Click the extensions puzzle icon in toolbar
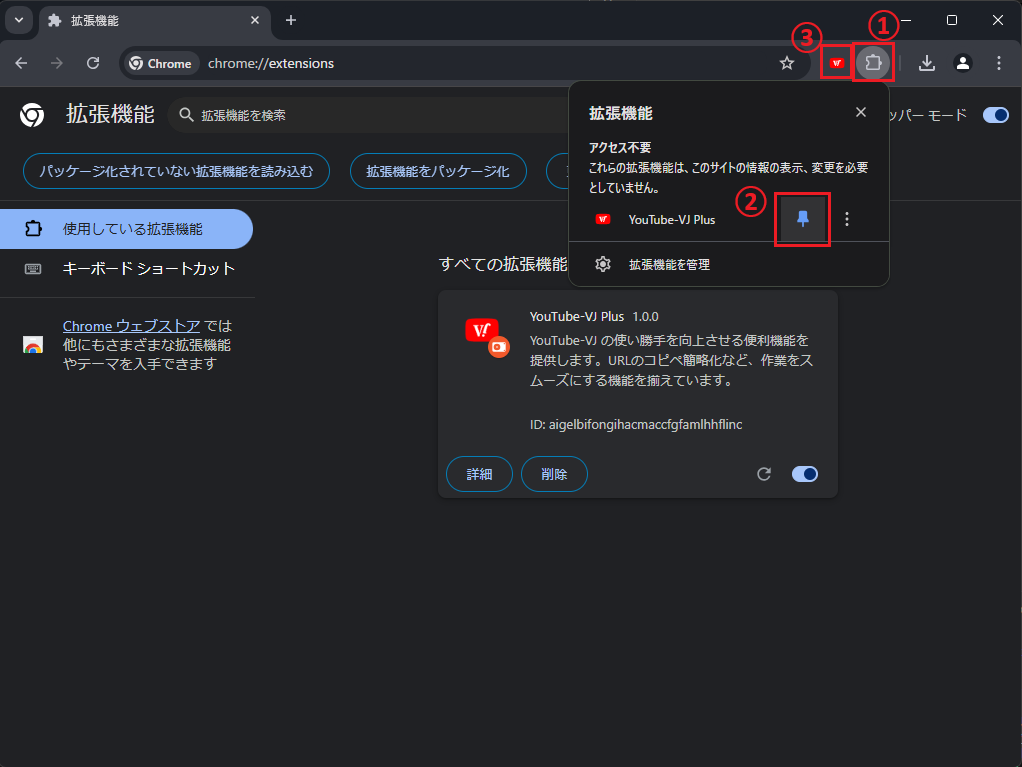 [873, 63]
